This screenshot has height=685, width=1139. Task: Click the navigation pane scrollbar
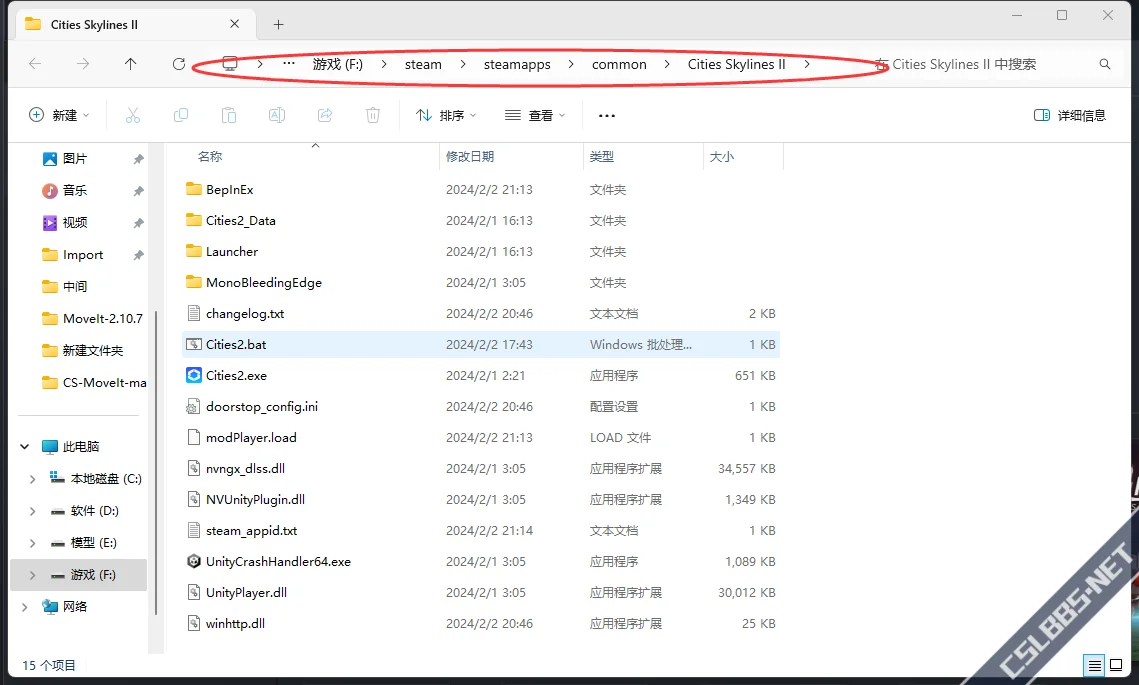155,461
